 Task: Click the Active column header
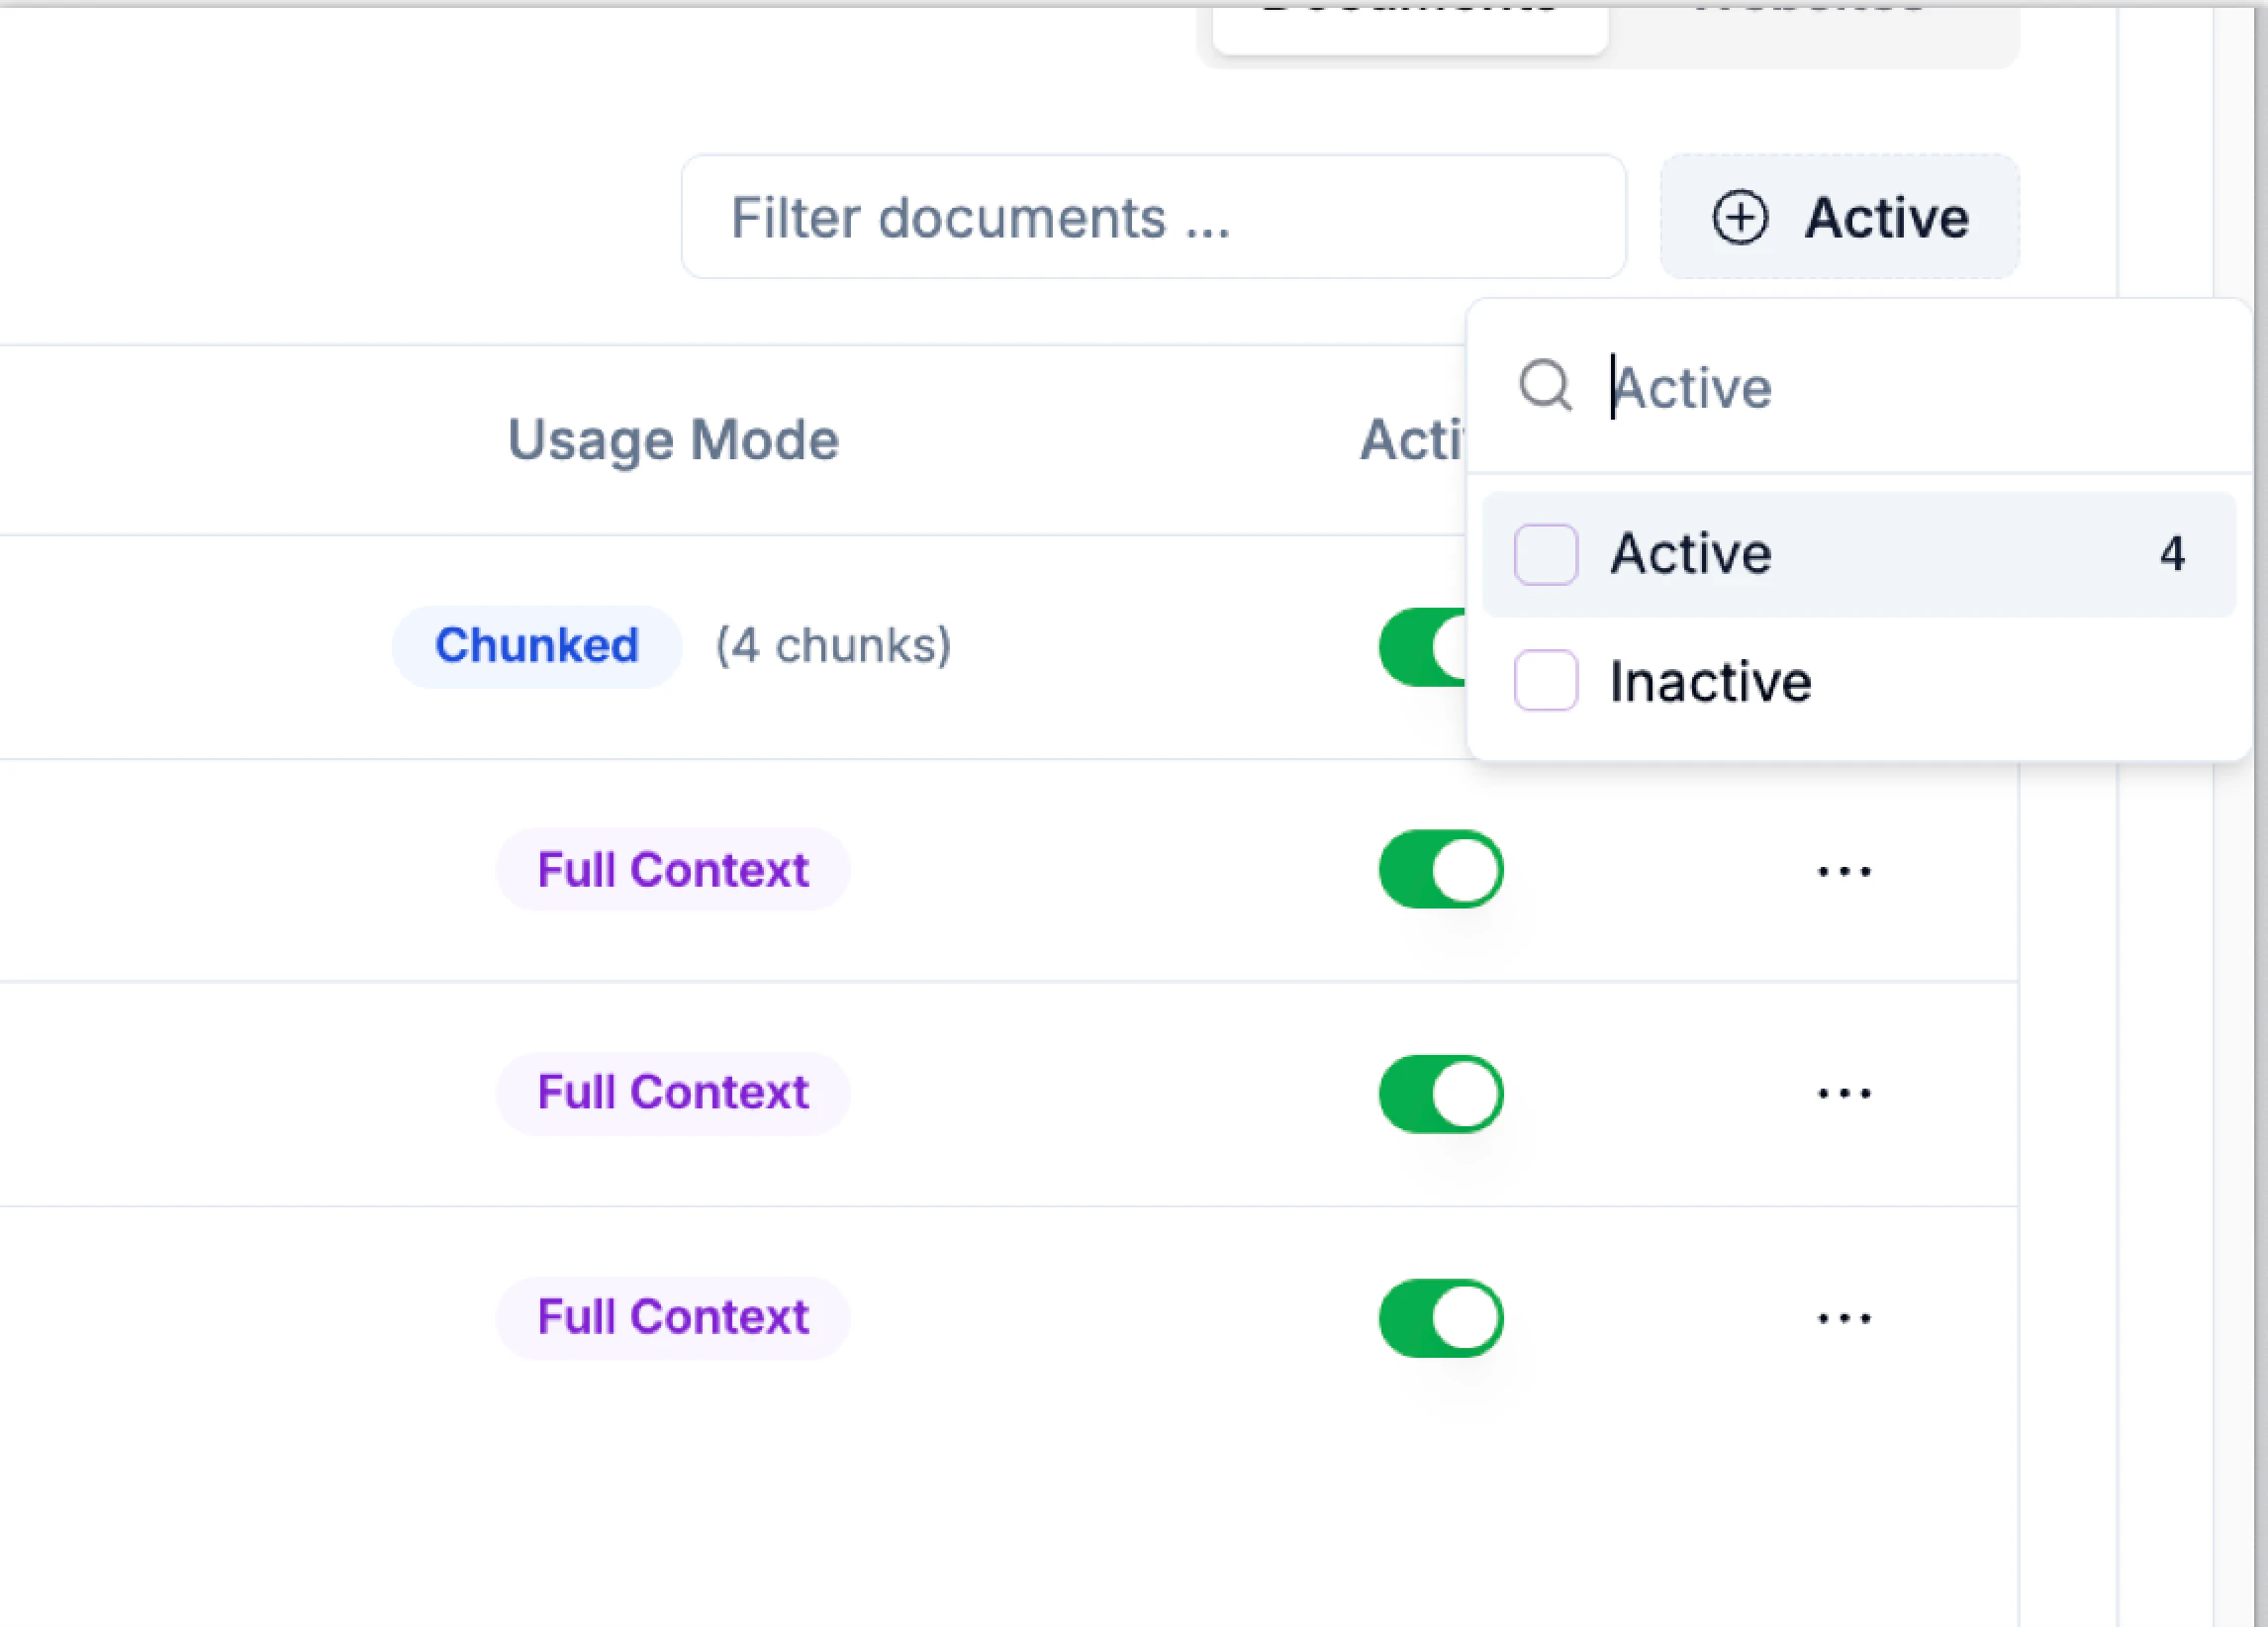click(x=1412, y=439)
